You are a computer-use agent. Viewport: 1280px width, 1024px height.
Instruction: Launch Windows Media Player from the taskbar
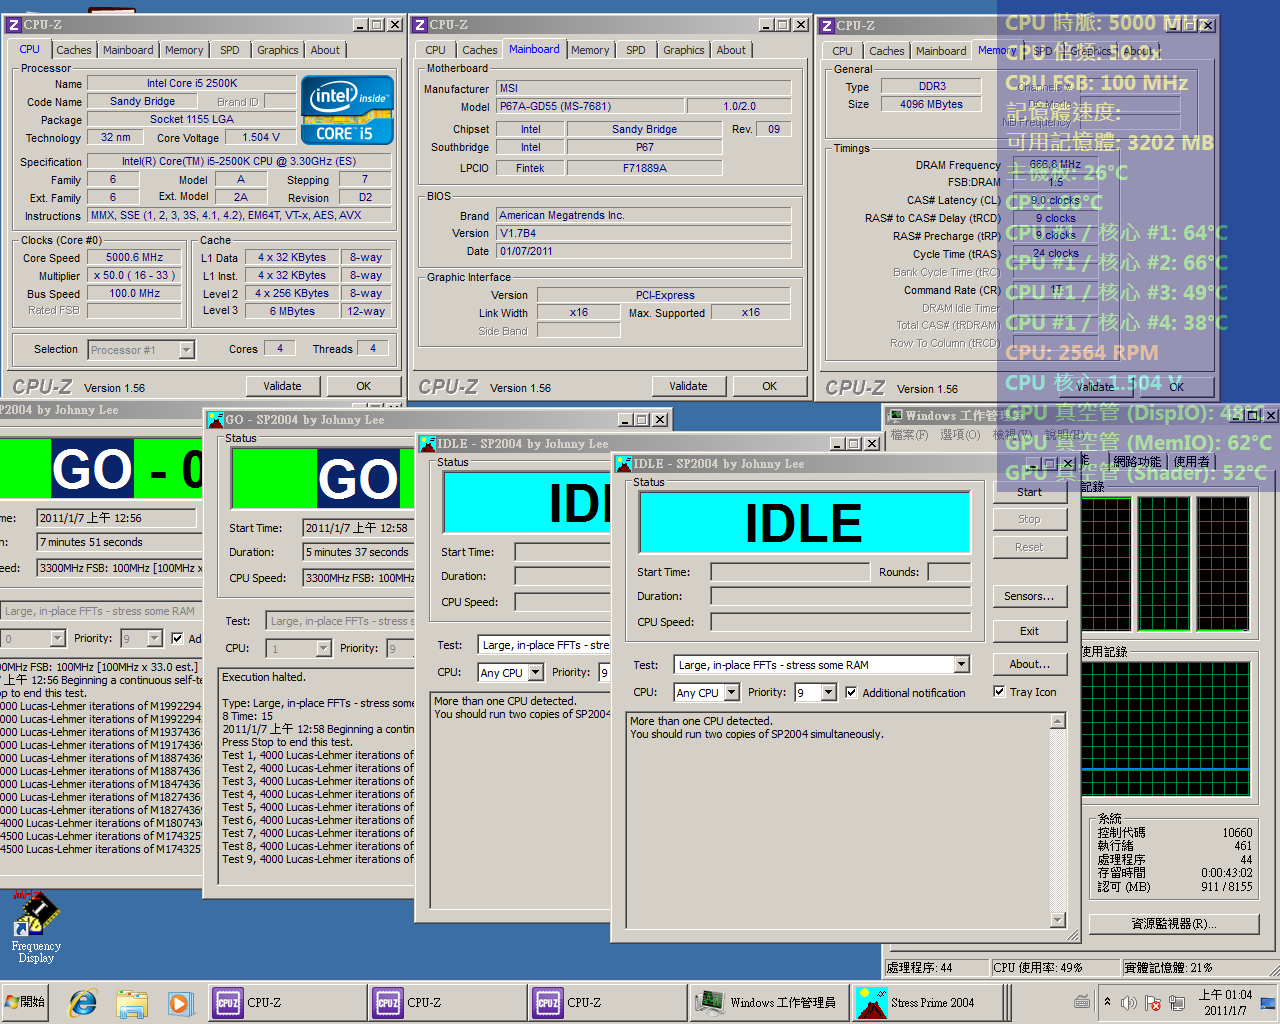point(179,1002)
